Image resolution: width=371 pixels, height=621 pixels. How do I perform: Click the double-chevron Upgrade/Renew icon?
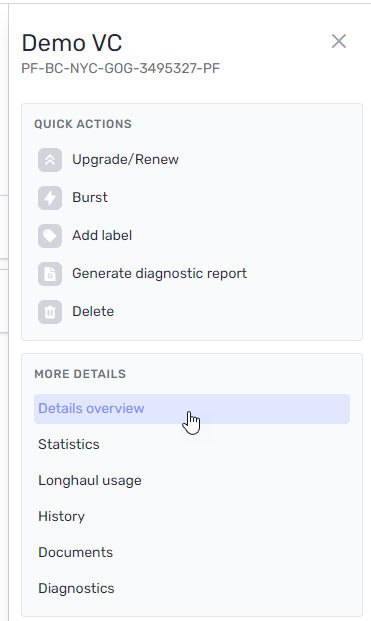pos(50,160)
